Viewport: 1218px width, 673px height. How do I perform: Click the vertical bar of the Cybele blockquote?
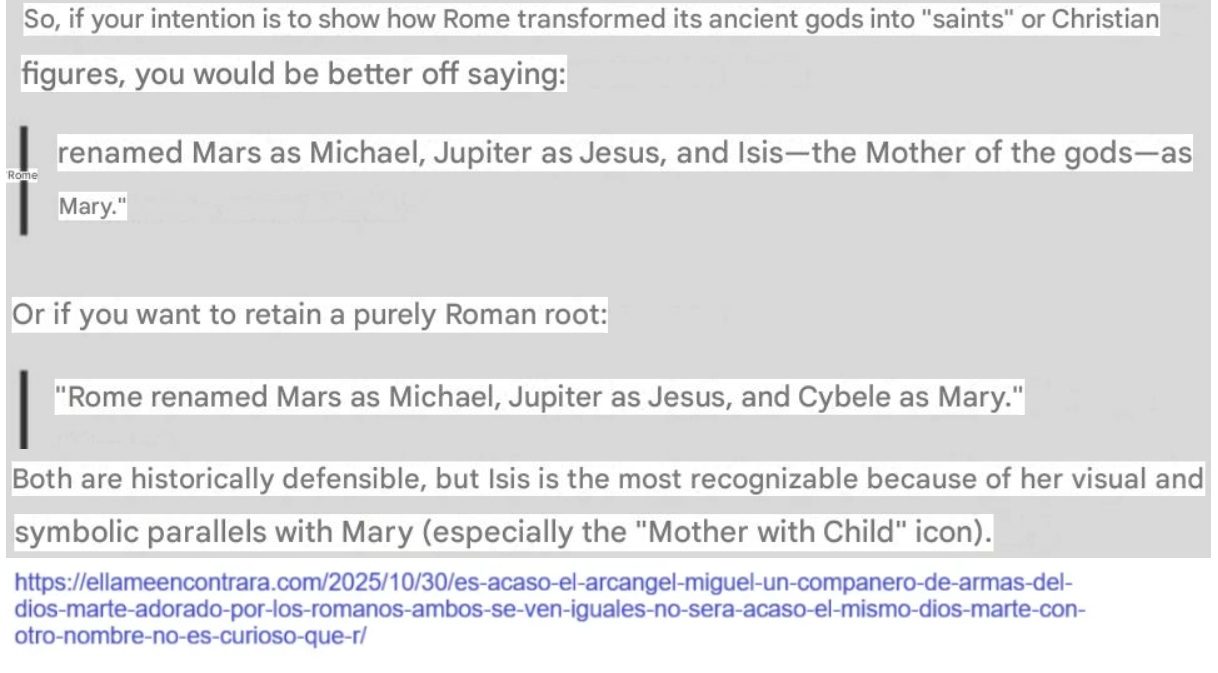[x=24, y=407]
